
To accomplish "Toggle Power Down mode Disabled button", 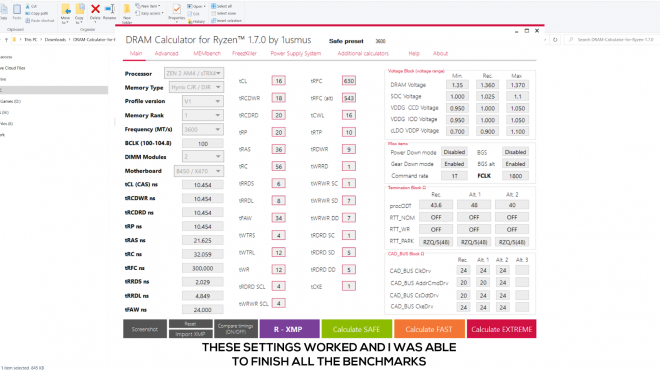I will tap(454, 152).
